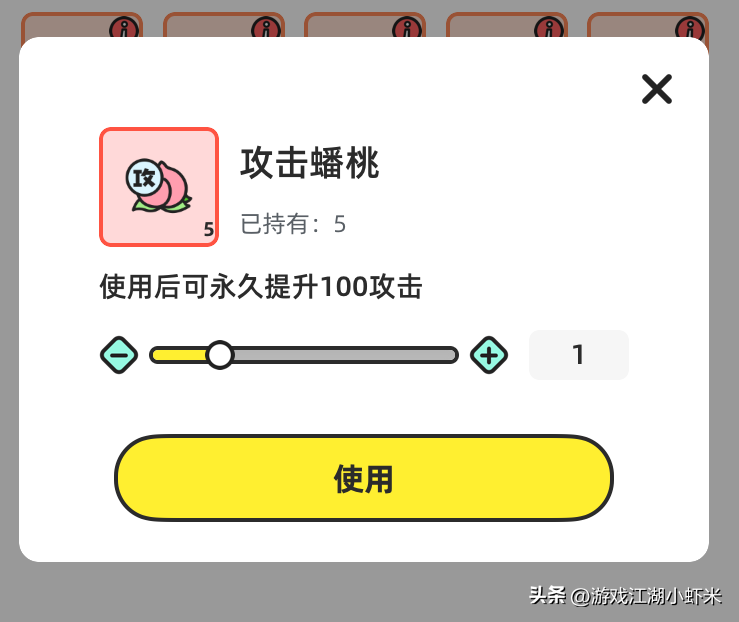The height and width of the screenshot is (622, 739).
Task: Click the gray portion of quantity slider
Action: [x=345, y=355]
